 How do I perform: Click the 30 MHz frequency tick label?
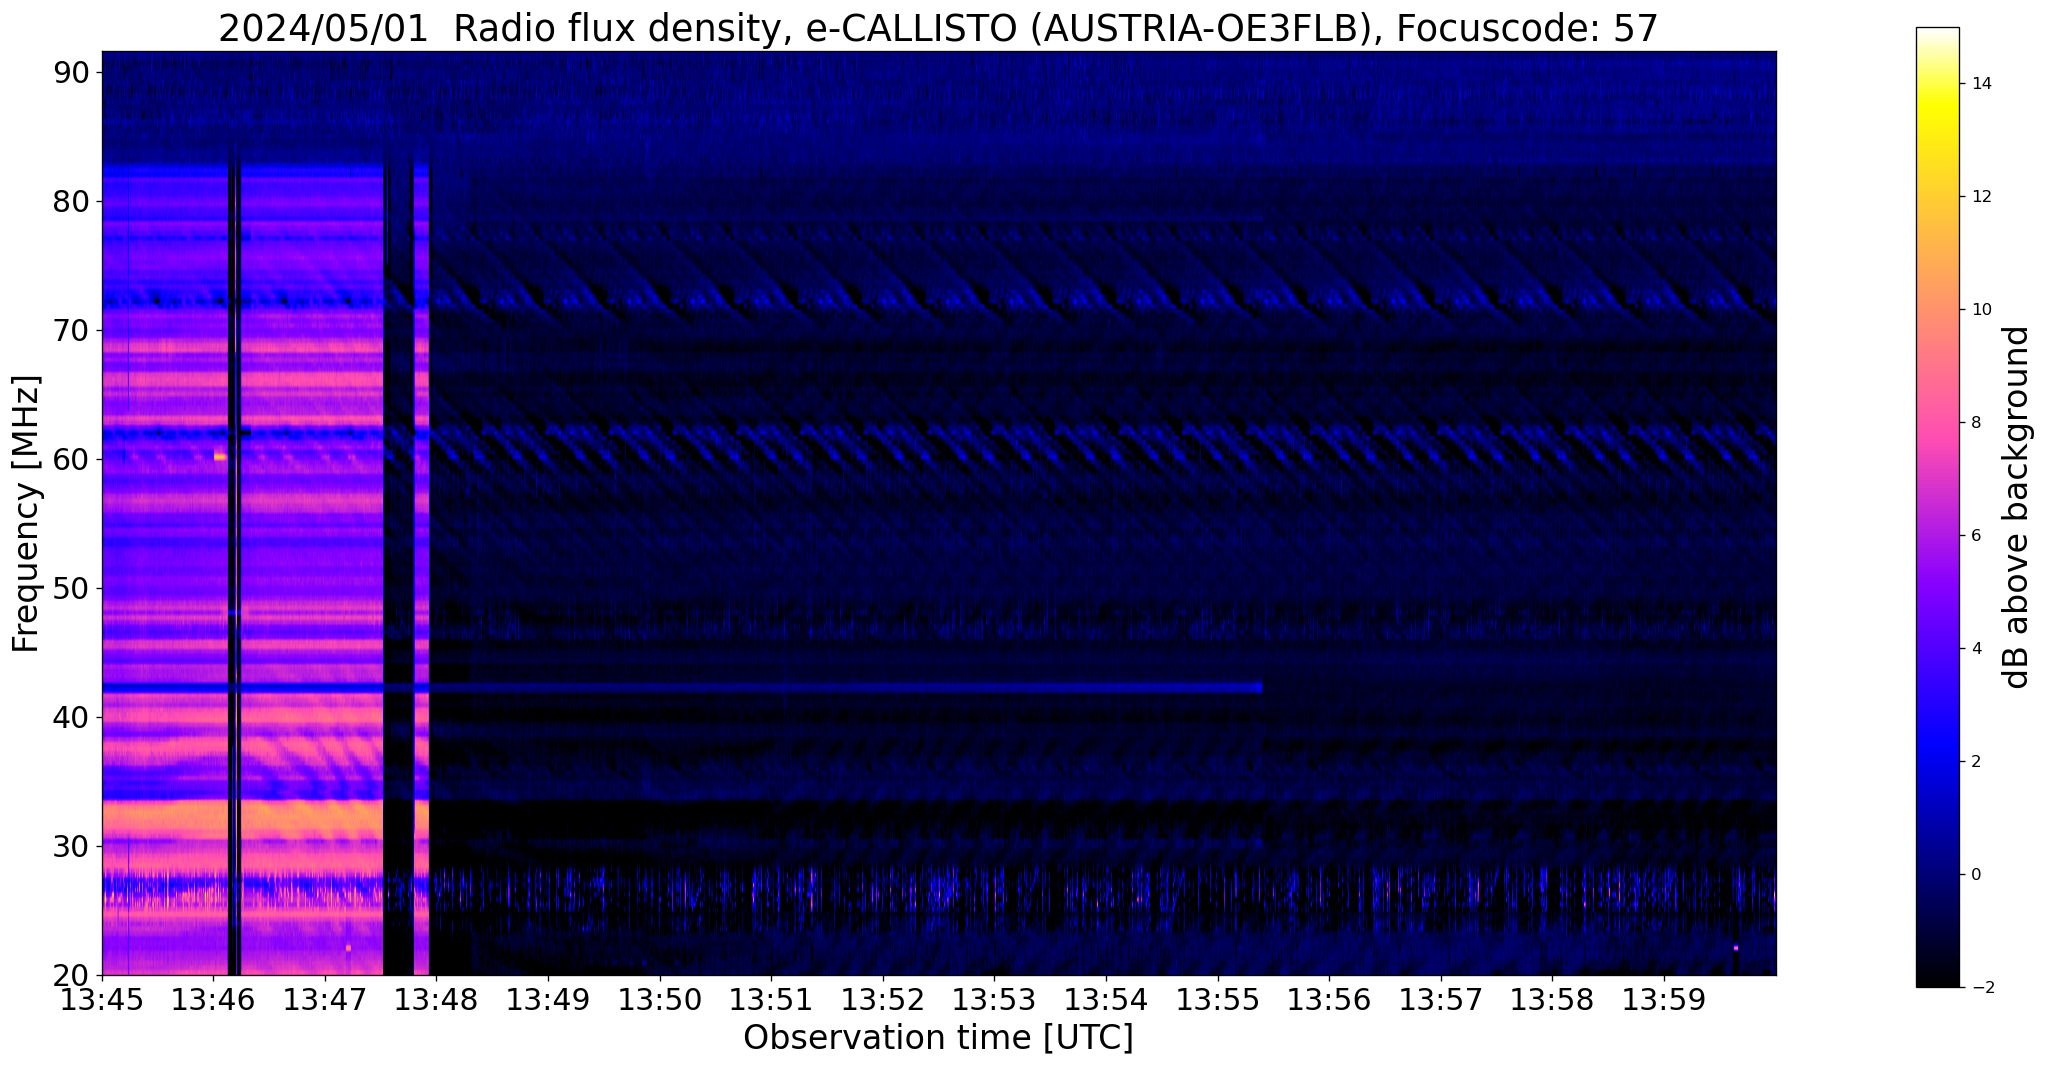pos(73,846)
